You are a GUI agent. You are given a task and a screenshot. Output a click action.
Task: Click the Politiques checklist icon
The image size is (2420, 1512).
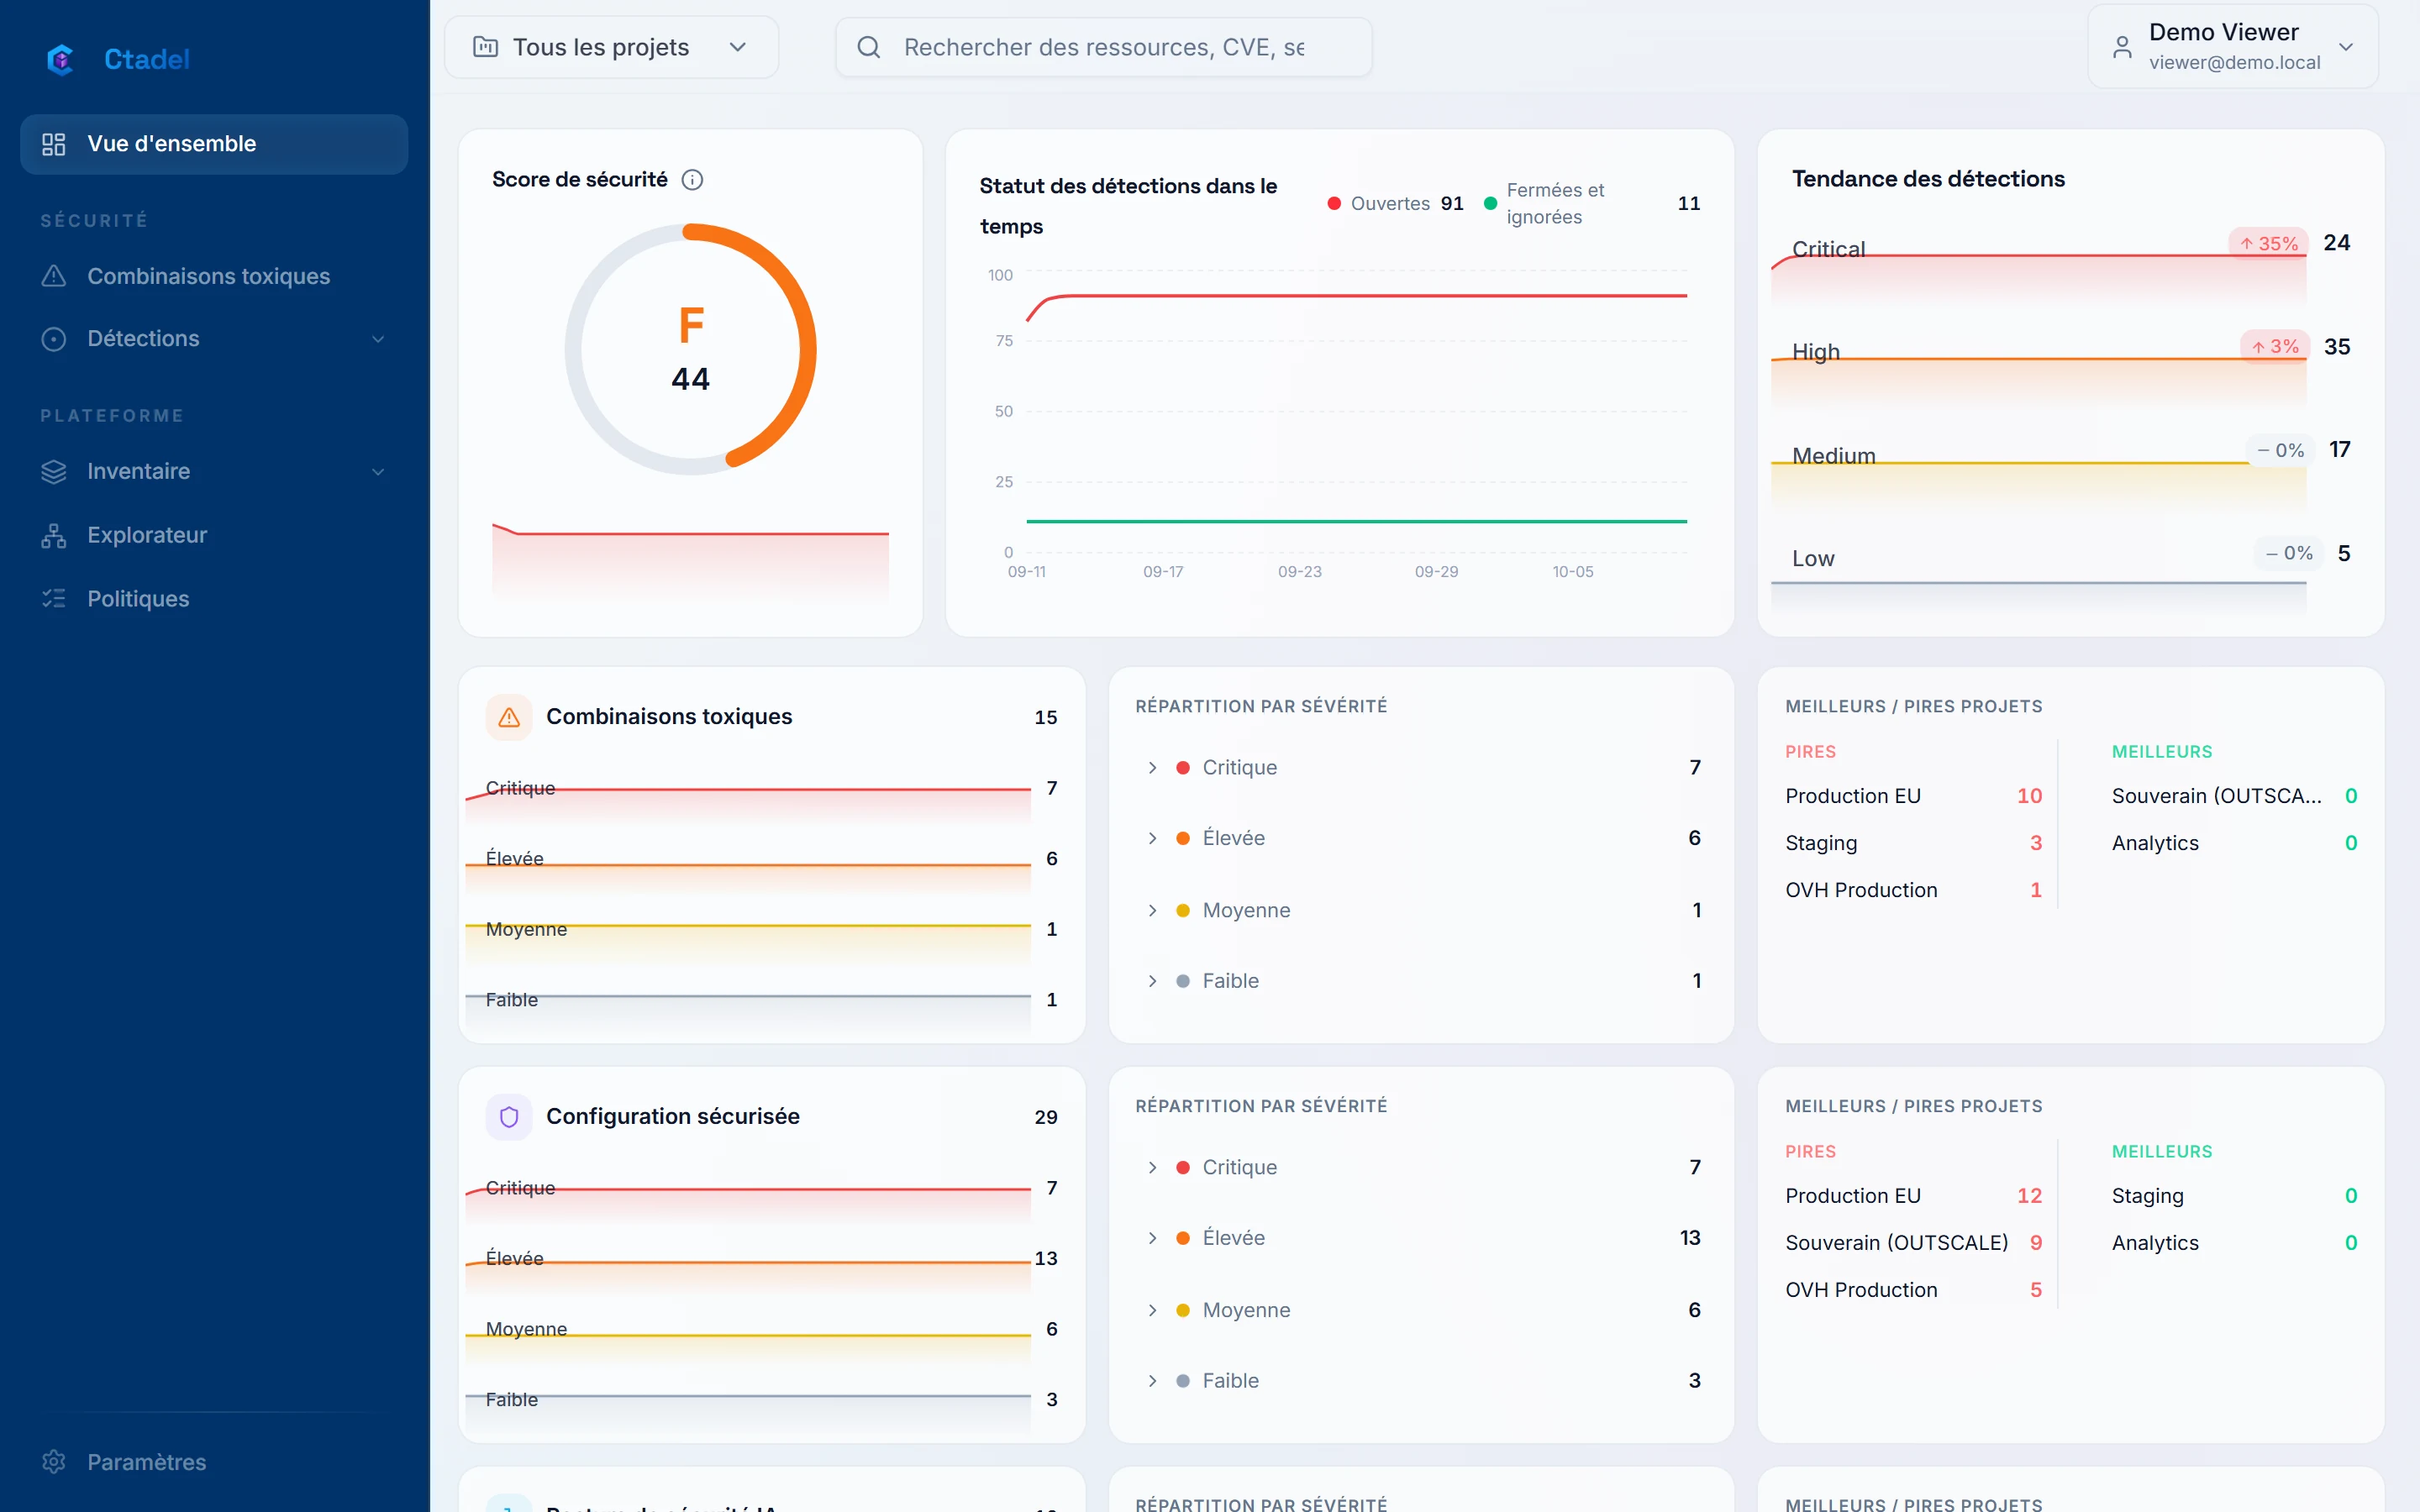tap(54, 598)
